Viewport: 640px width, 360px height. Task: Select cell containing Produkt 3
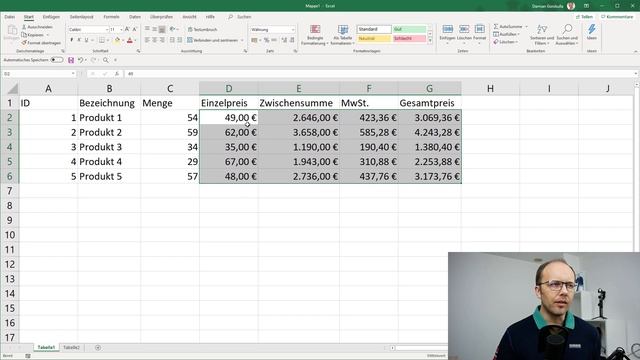tap(109, 147)
